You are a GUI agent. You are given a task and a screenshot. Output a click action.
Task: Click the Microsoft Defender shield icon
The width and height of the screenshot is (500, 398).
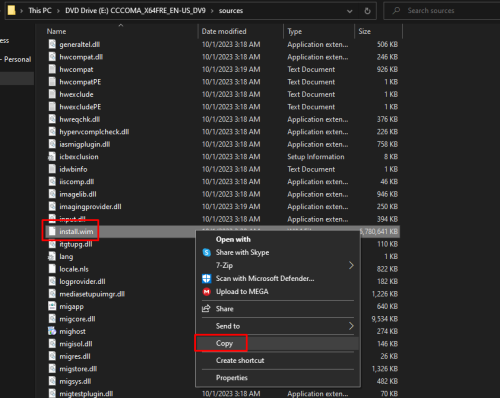(x=207, y=278)
